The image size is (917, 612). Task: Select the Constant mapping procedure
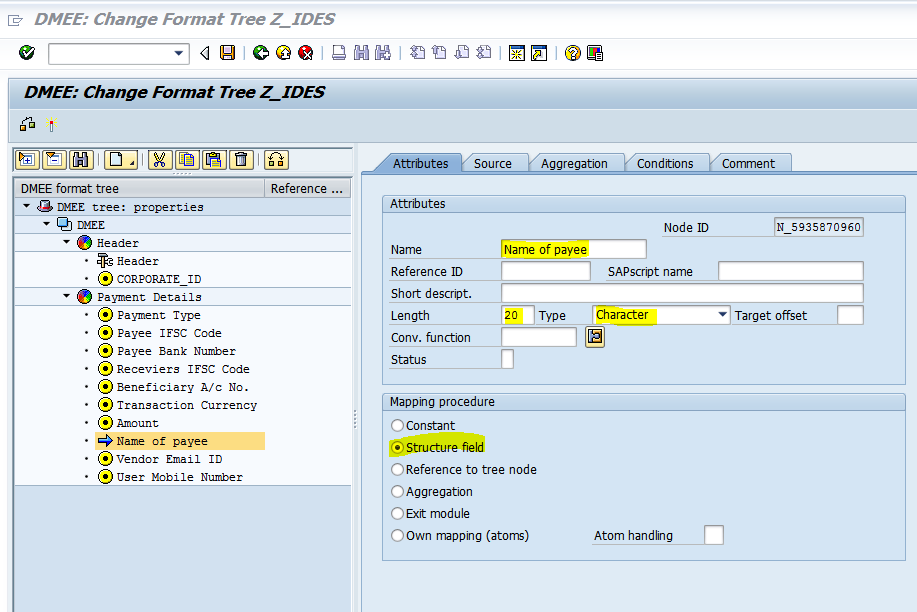click(398, 426)
